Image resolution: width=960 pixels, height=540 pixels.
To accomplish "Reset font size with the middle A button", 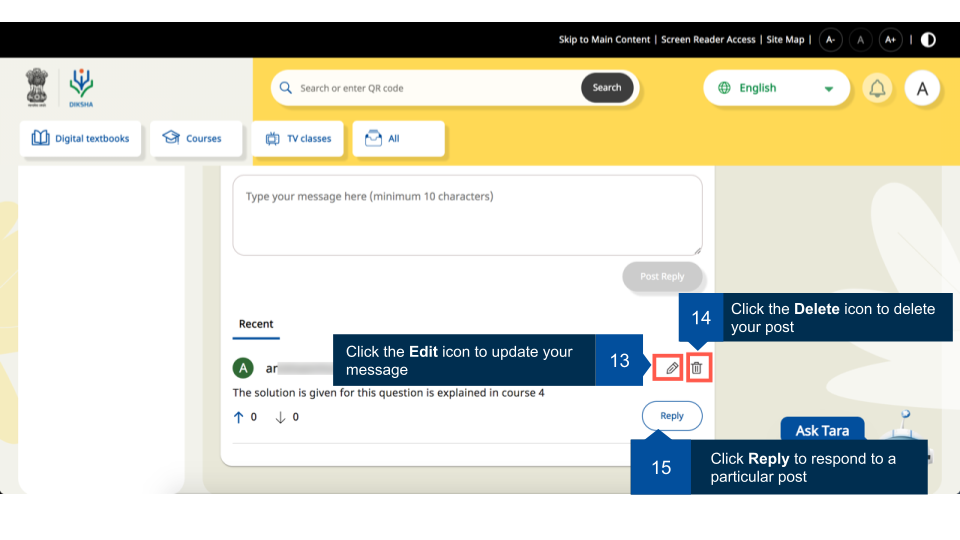I will tap(860, 40).
